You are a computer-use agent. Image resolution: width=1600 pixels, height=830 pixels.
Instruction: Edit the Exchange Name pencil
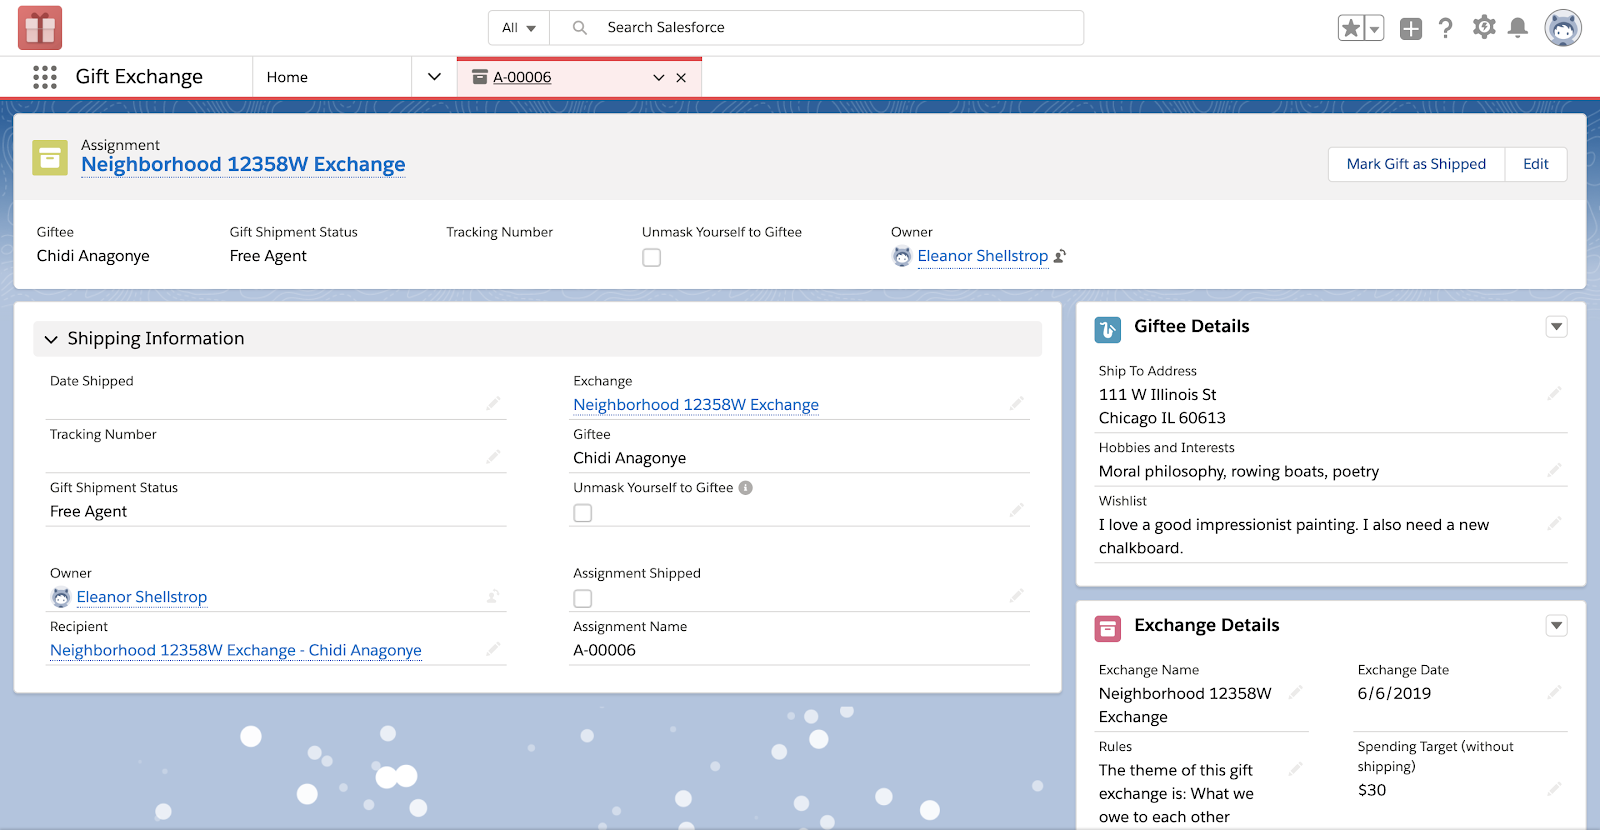click(x=1295, y=692)
